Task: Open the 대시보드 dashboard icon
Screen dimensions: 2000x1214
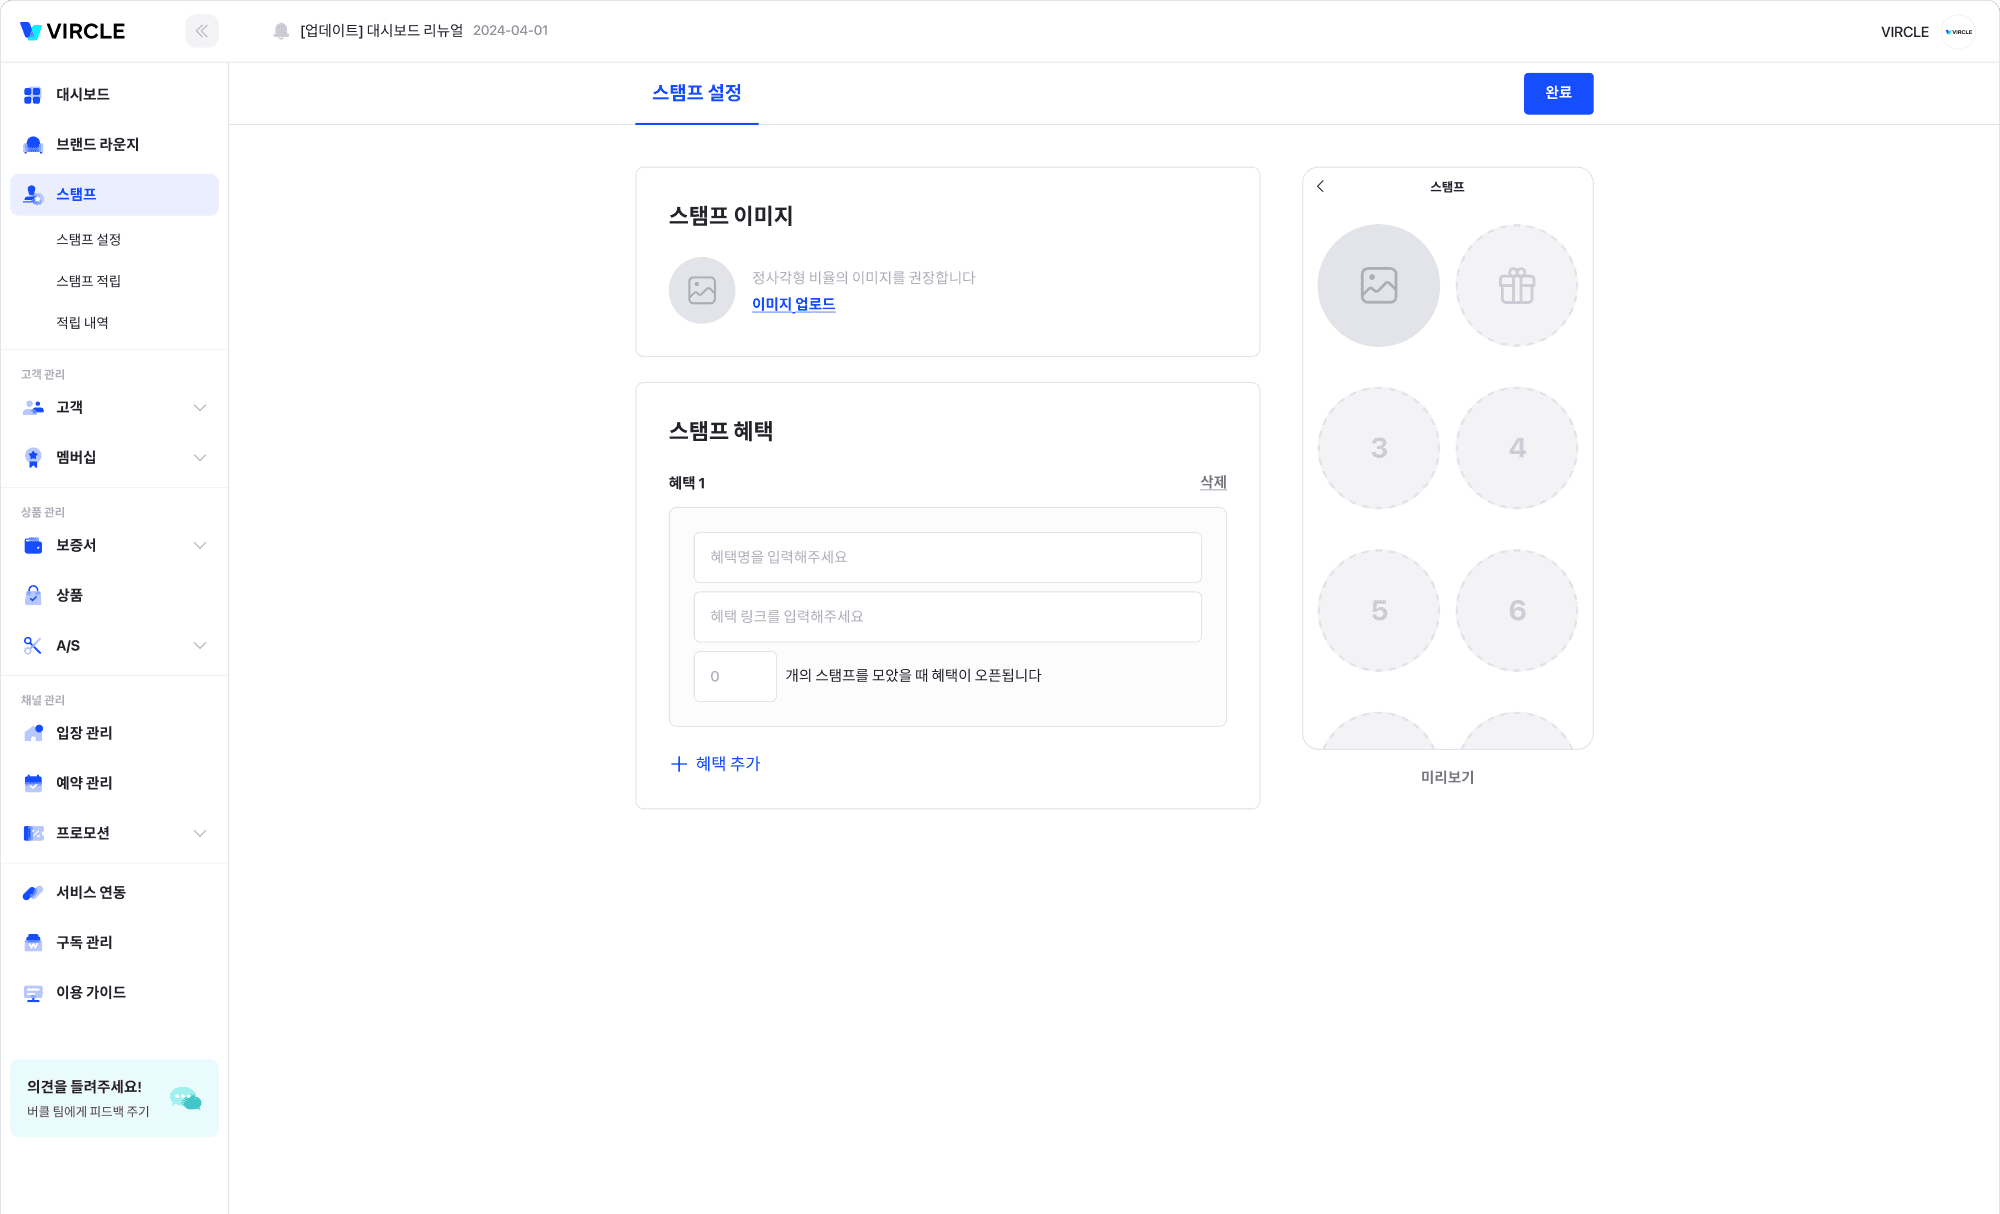Action: 32,95
